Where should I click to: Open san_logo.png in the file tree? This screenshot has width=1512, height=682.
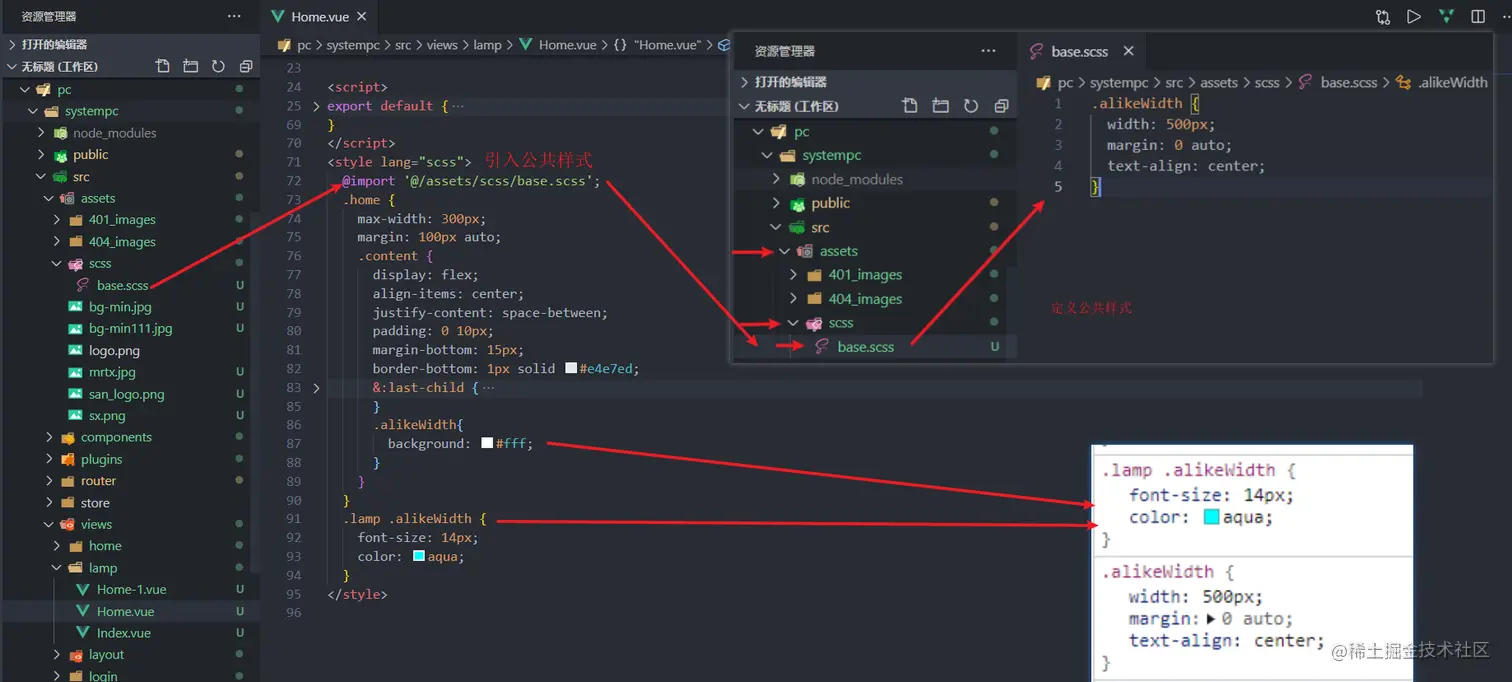[x=126, y=394]
